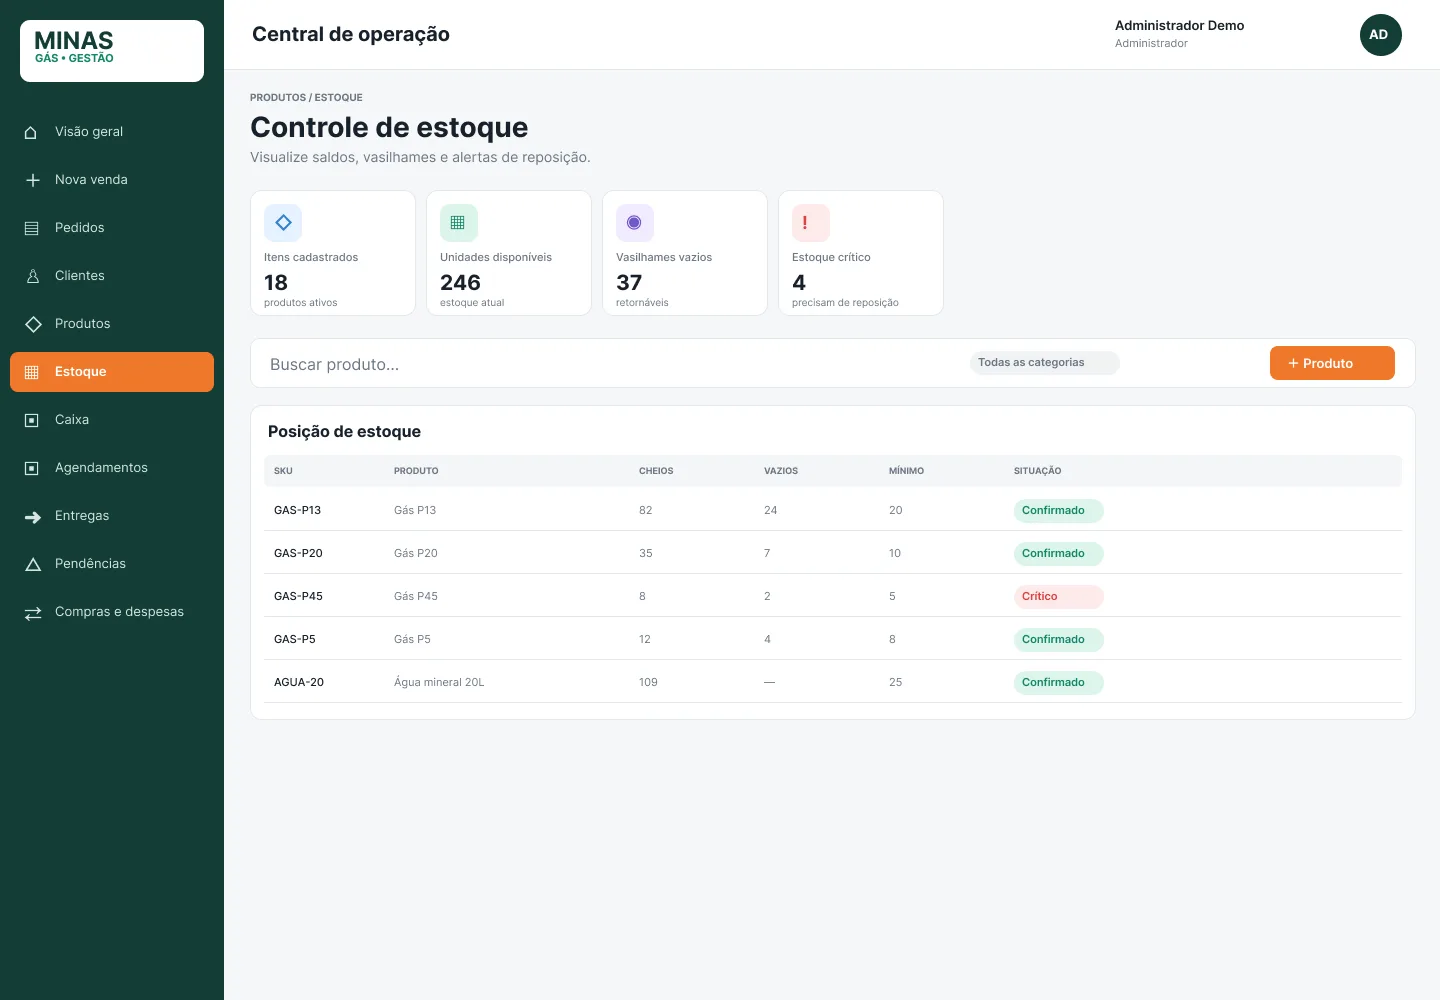The width and height of the screenshot is (1440, 1000).
Task: Click the GAS-P13 SKU cell
Action: 298,510
